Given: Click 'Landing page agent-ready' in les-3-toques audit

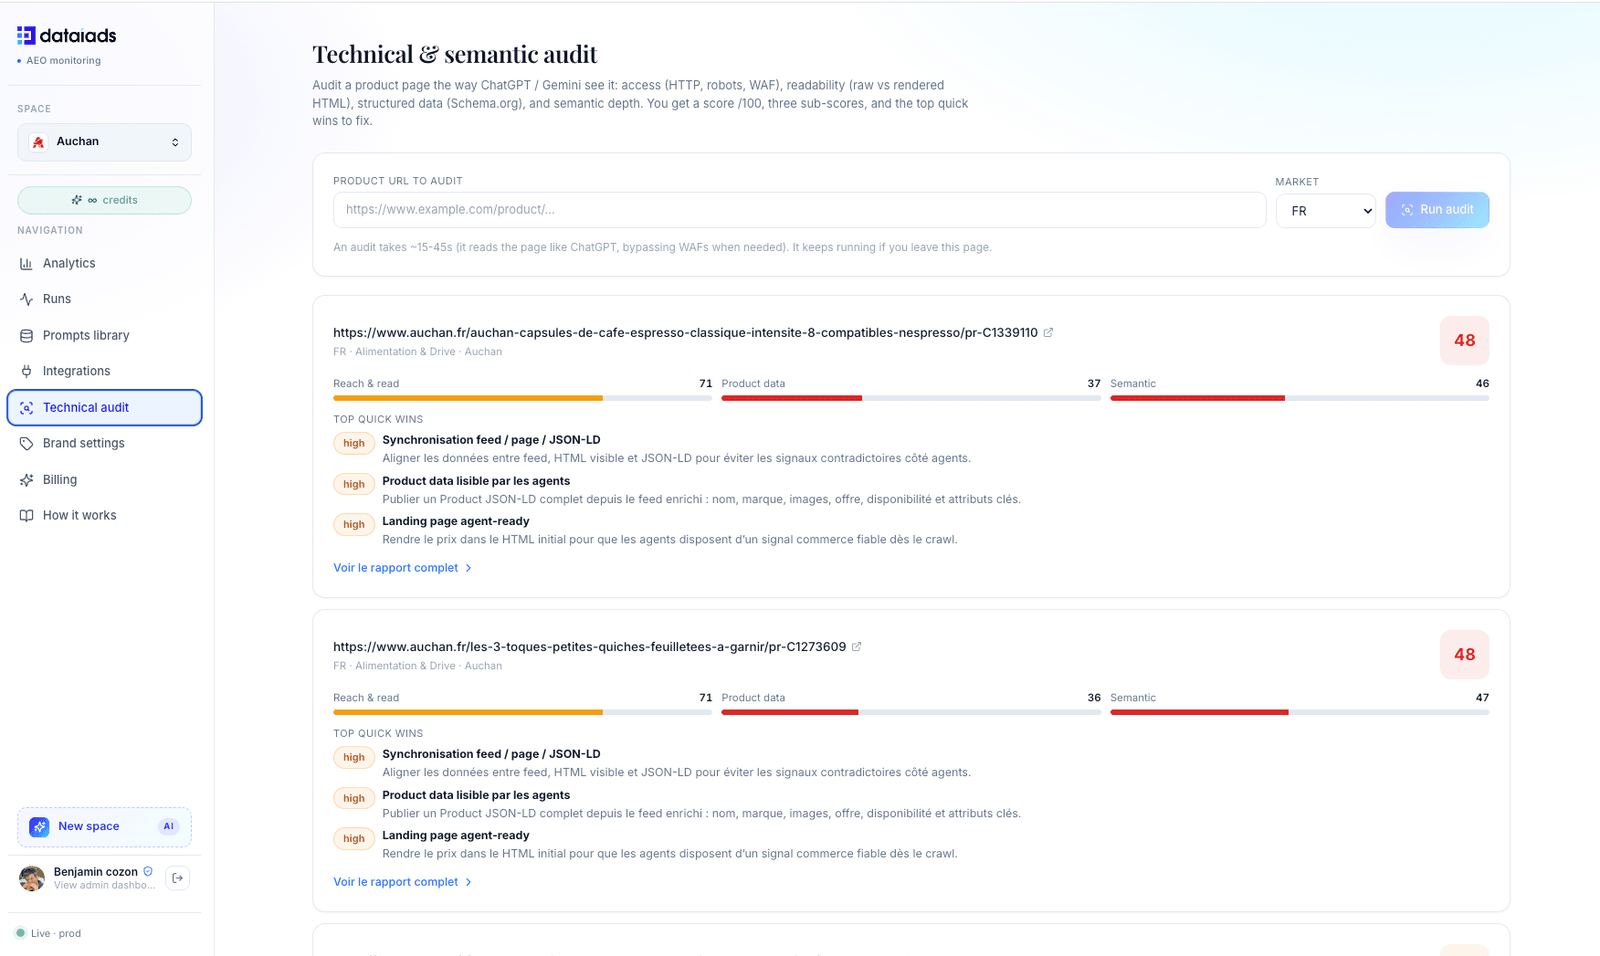Looking at the screenshot, I should tap(456, 835).
